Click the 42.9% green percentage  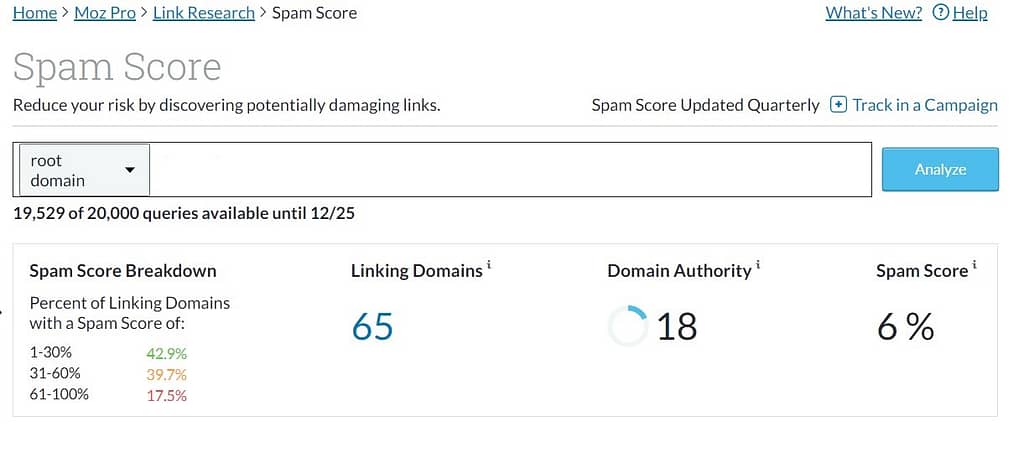point(167,354)
